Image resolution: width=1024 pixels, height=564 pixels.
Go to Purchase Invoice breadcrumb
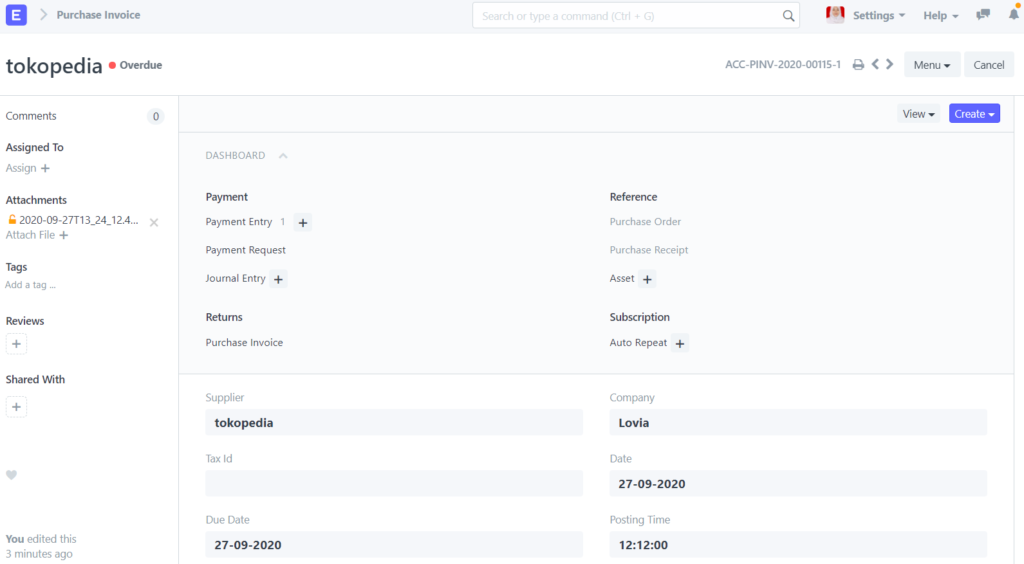point(98,14)
